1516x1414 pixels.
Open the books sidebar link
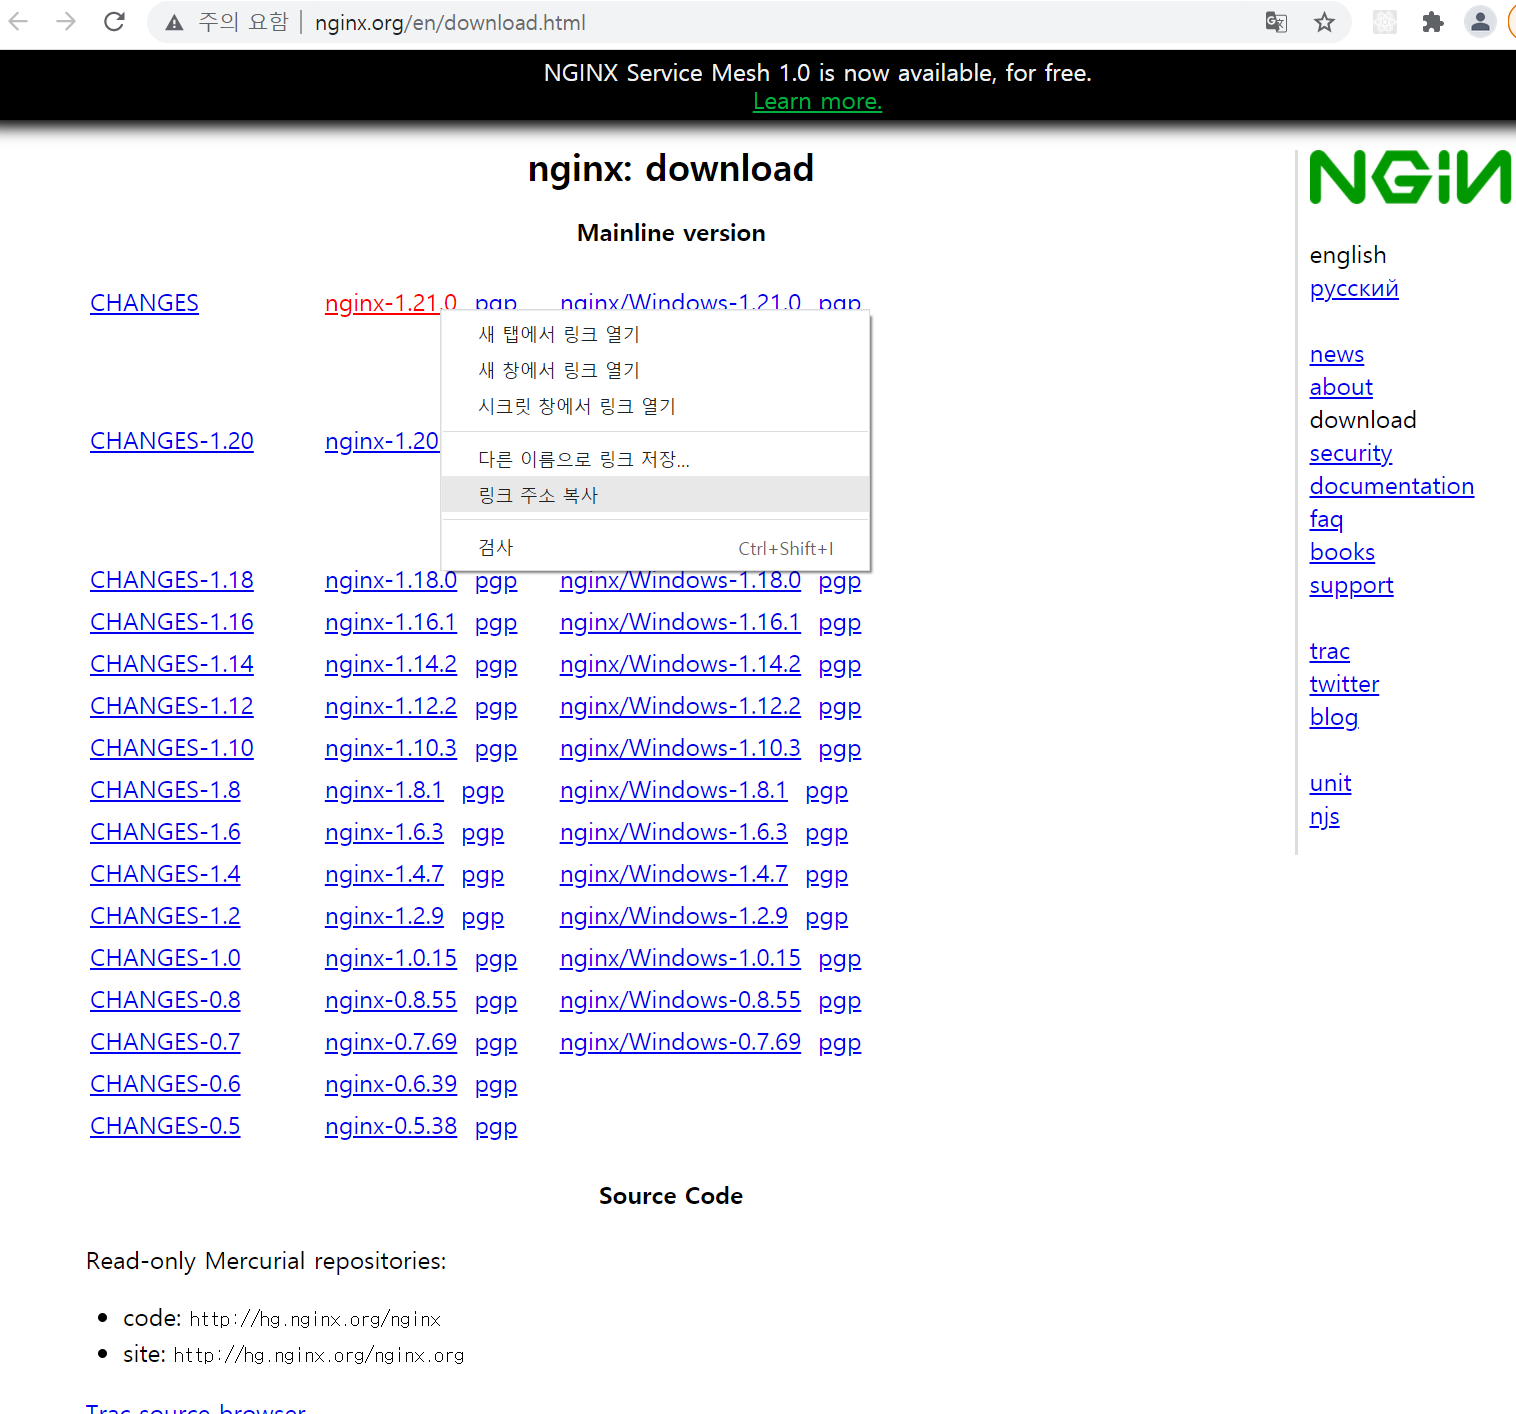tap(1342, 552)
